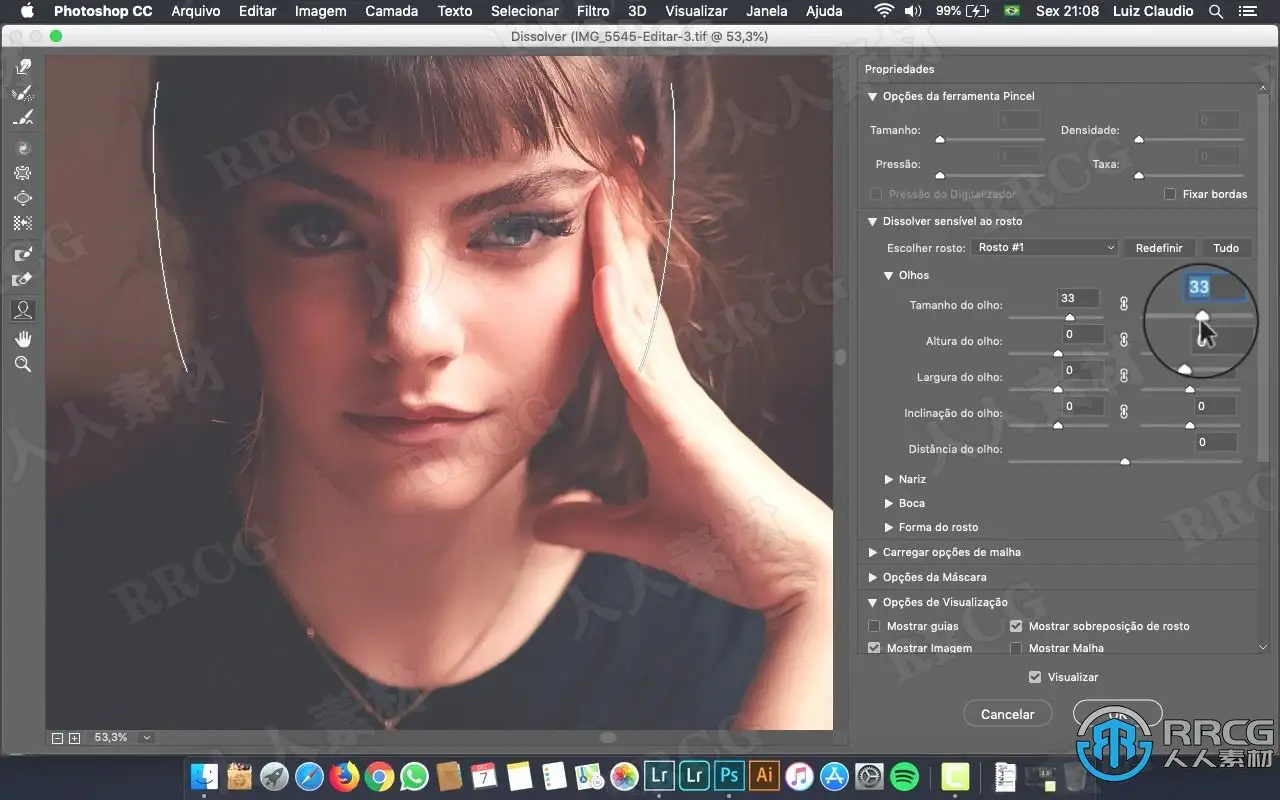Activate the Hand tool
Screen dimensions: 1280x800
23,339
